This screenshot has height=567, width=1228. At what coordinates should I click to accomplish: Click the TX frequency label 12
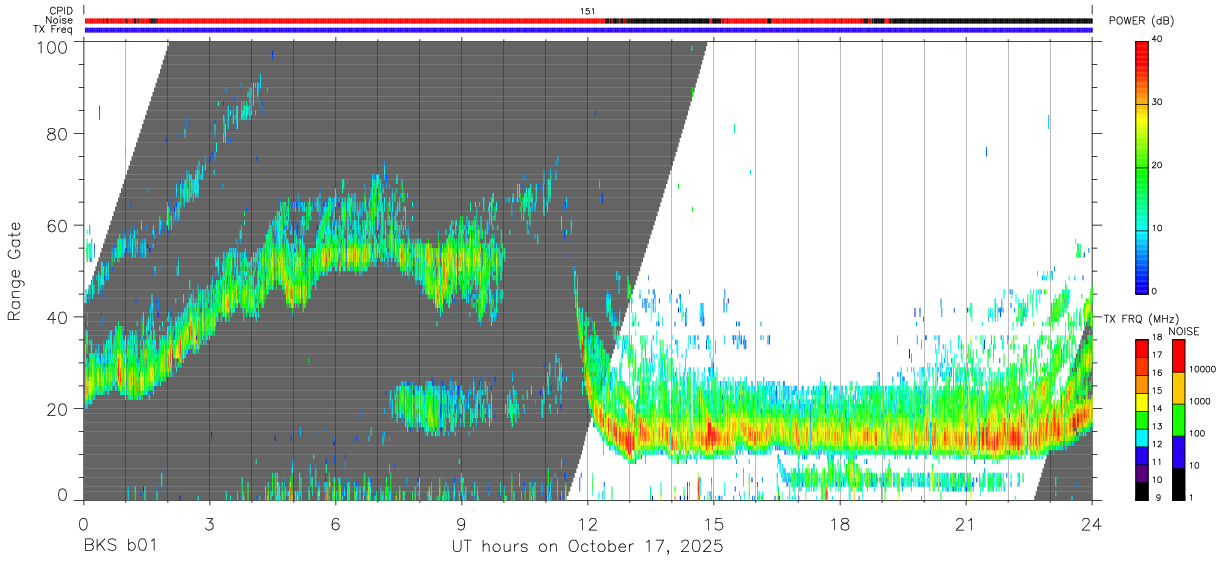coord(1158,446)
